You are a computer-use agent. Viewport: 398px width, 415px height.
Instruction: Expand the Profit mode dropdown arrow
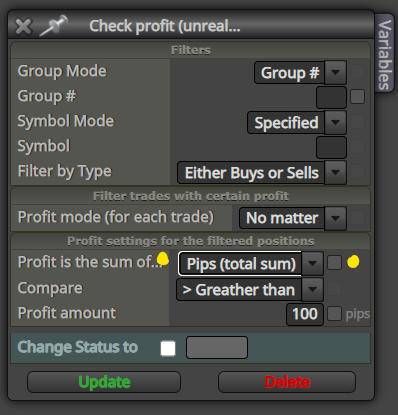pyautogui.click(x=336, y=218)
